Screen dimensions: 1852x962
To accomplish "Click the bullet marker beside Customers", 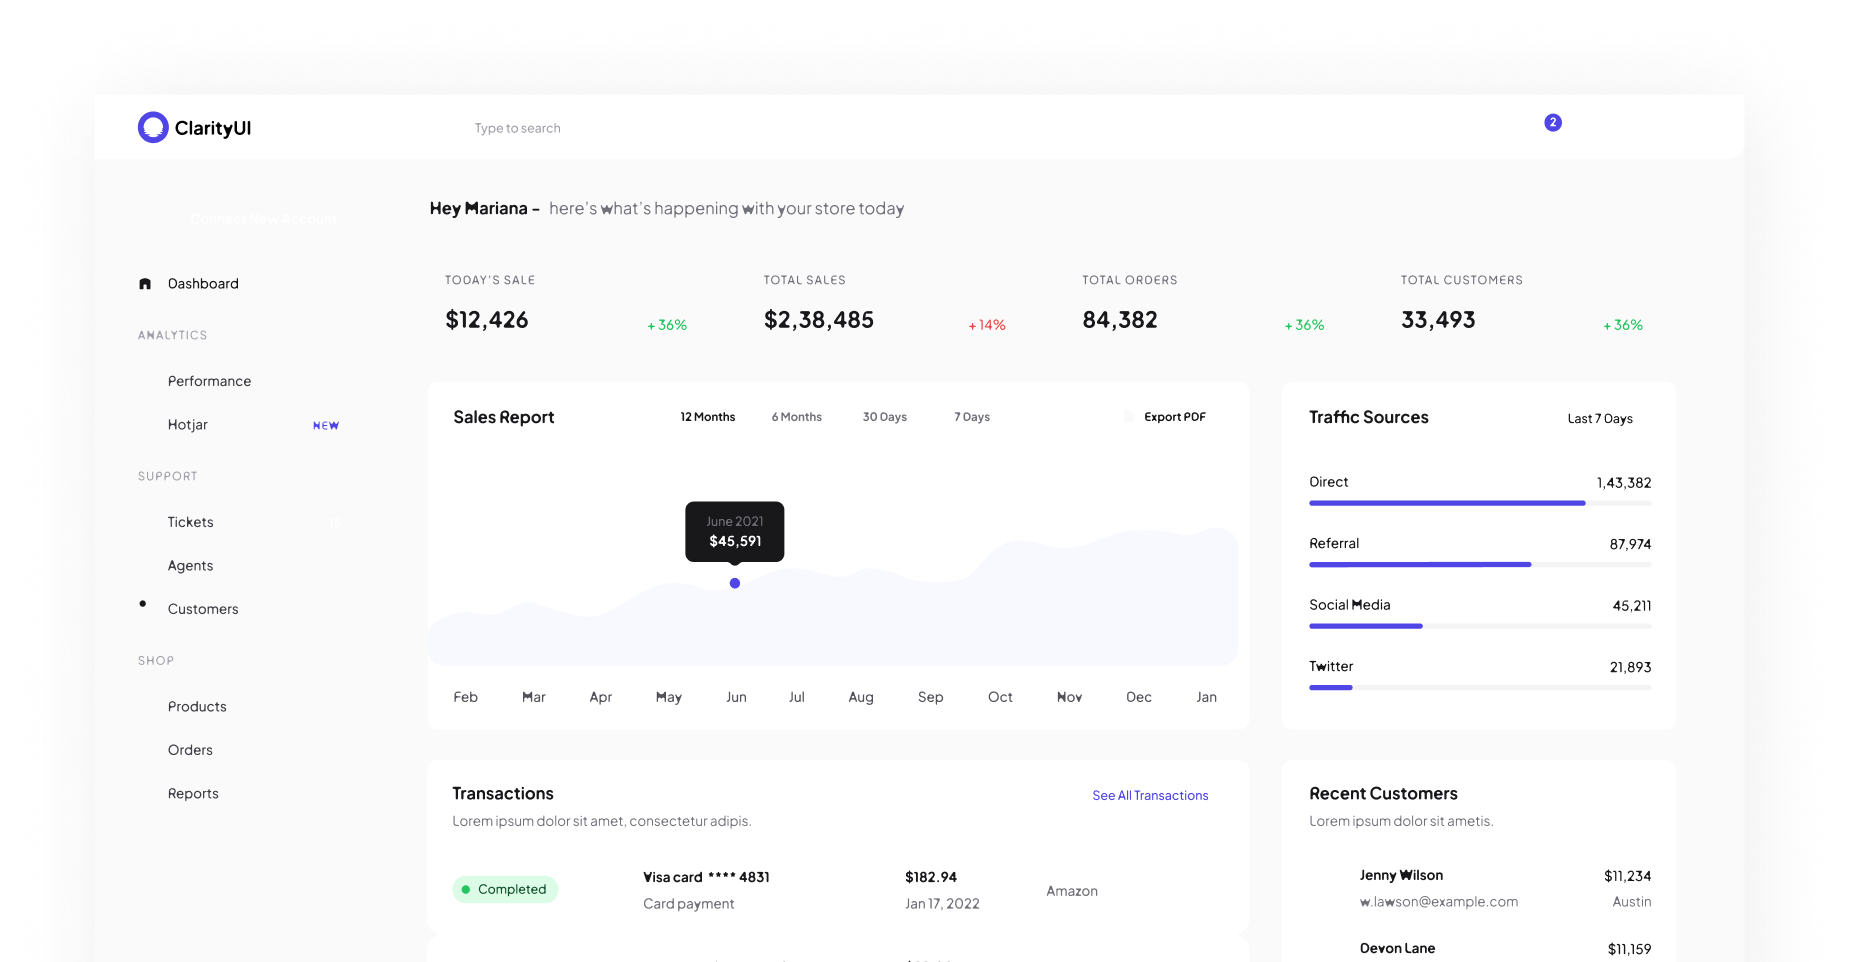I will tap(143, 604).
